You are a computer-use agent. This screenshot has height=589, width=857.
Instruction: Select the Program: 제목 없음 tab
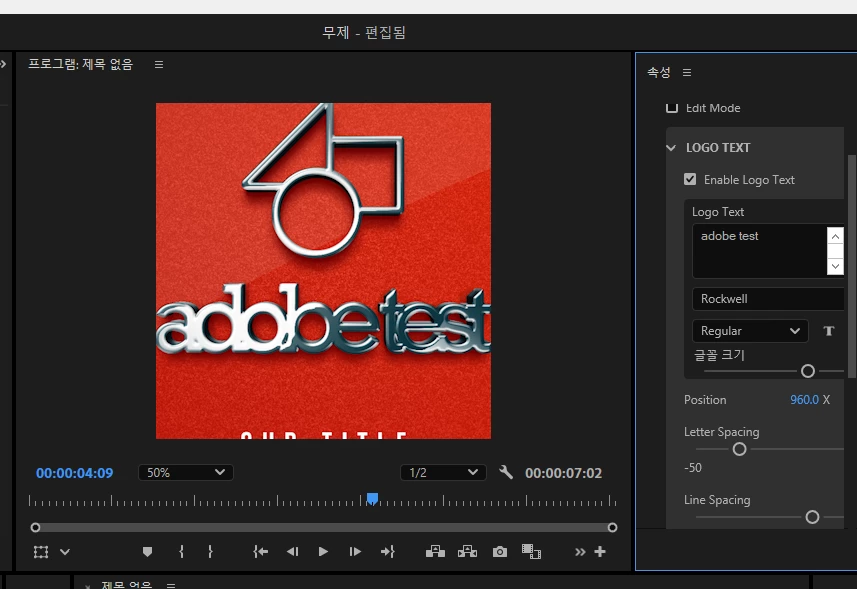pos(81,64)
